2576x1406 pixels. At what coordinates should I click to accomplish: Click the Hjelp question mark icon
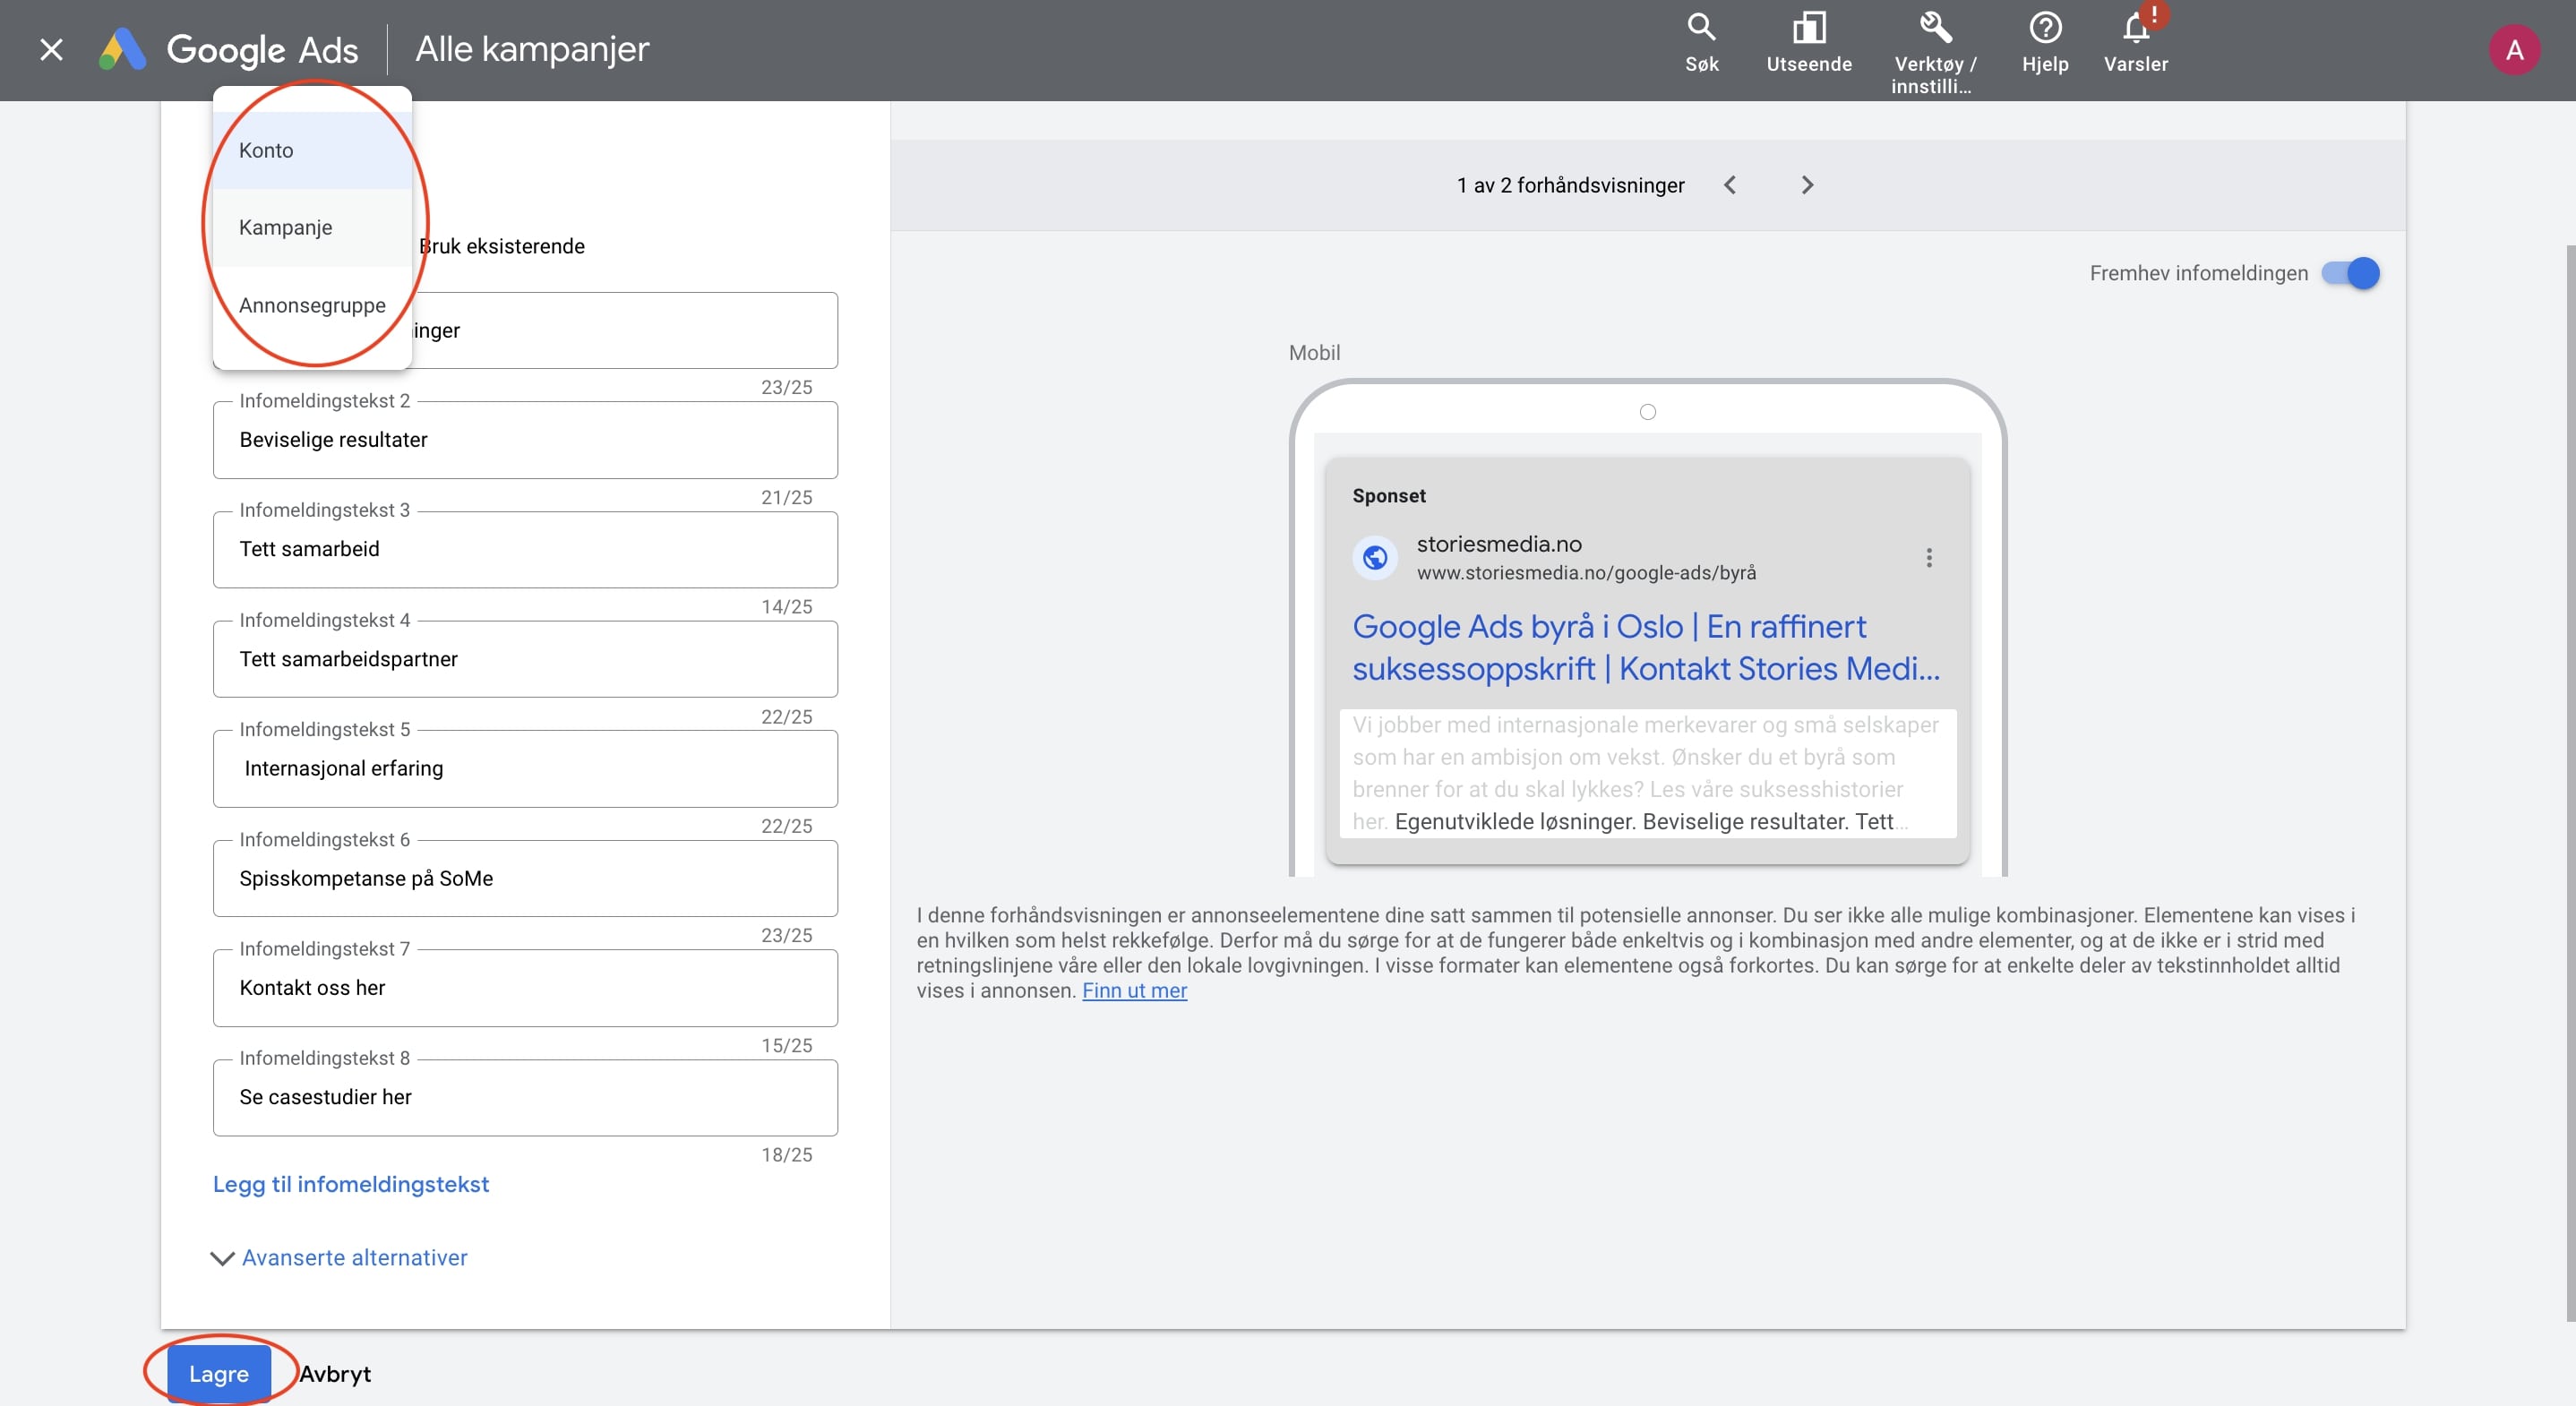pos(2044,29)
